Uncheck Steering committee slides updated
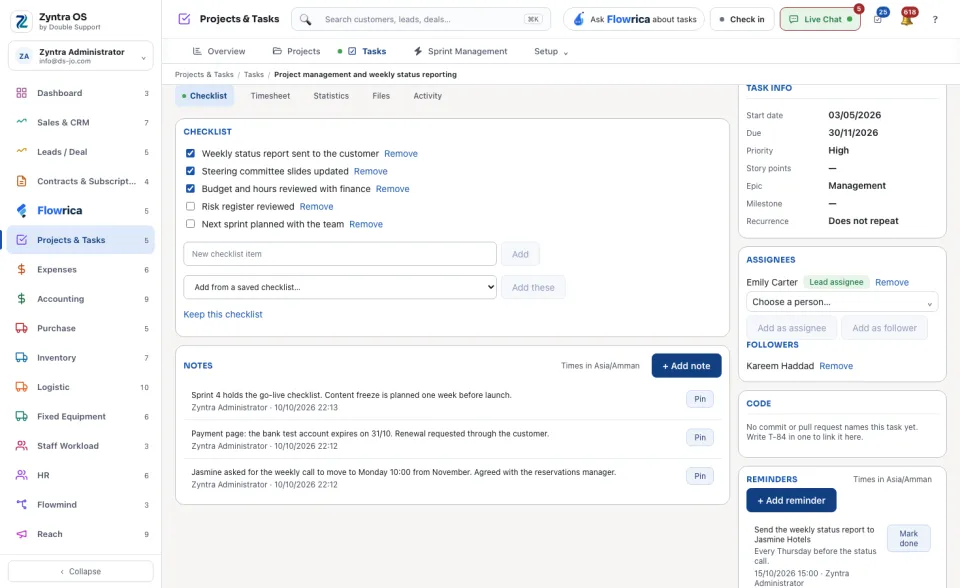Image resolution: width=960 pixels, height=588 pixels. click(190, 171)
